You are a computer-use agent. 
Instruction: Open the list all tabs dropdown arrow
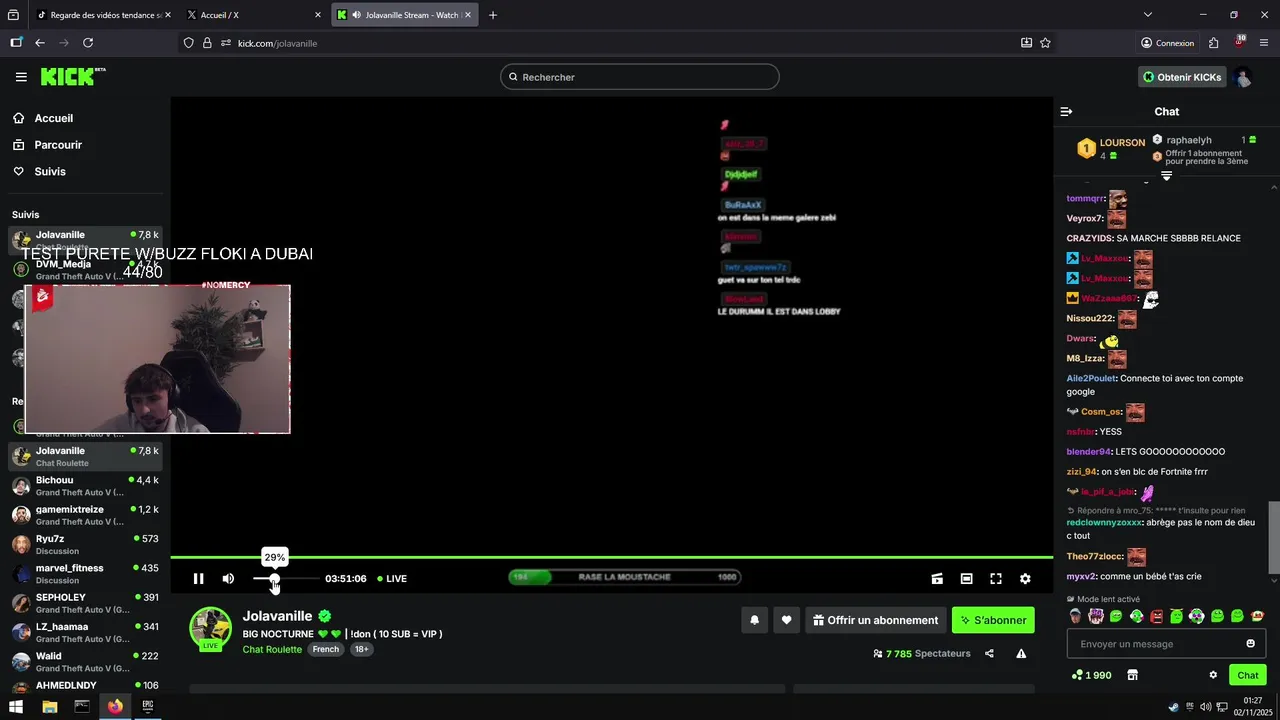pos(1148,15)
